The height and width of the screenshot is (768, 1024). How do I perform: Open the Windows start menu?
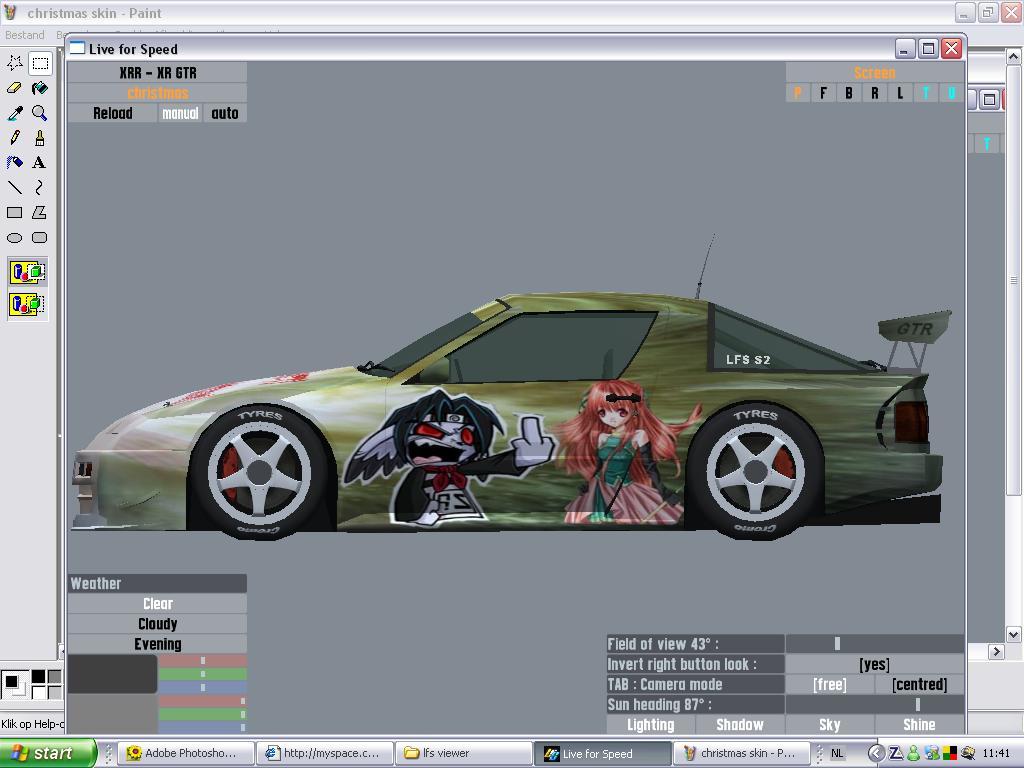click(47, 753)
